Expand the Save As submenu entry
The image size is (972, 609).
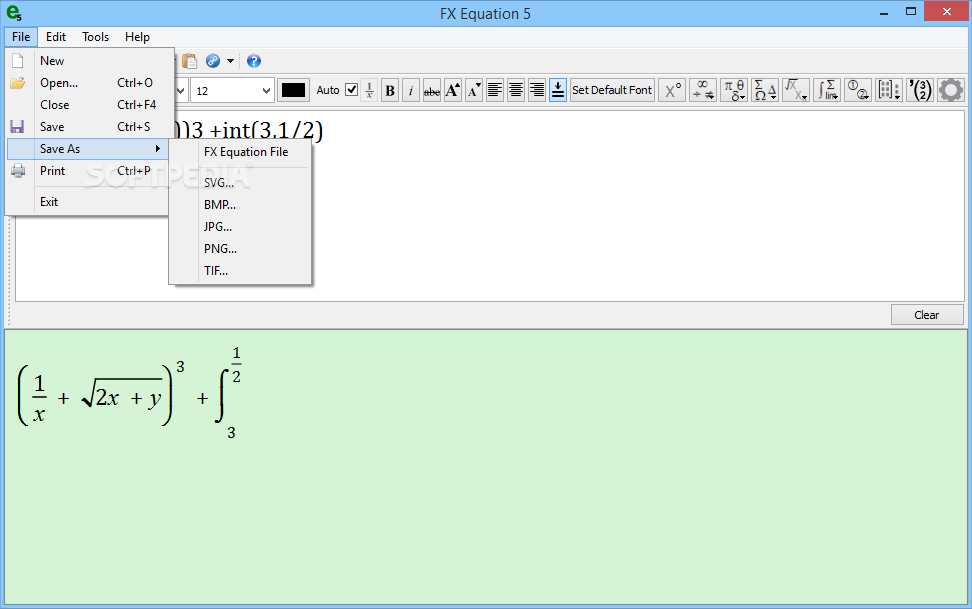(87, 149)
